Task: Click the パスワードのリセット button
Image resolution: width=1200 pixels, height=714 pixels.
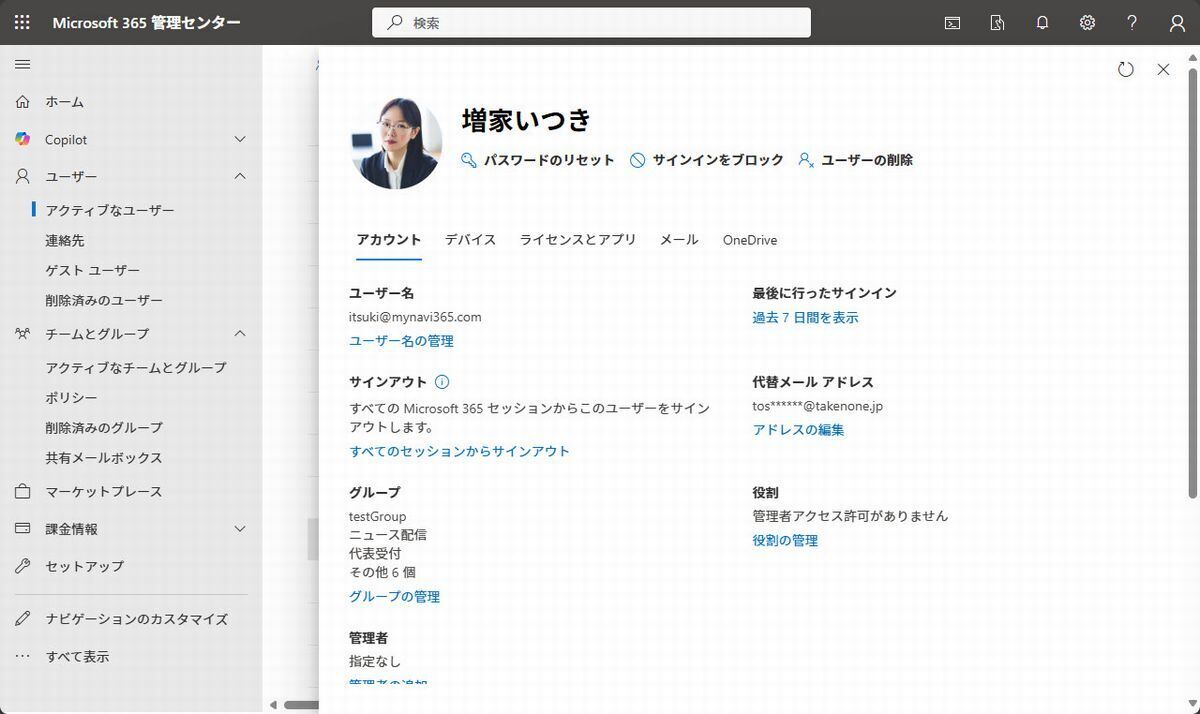Action: [x=537, y=160]
